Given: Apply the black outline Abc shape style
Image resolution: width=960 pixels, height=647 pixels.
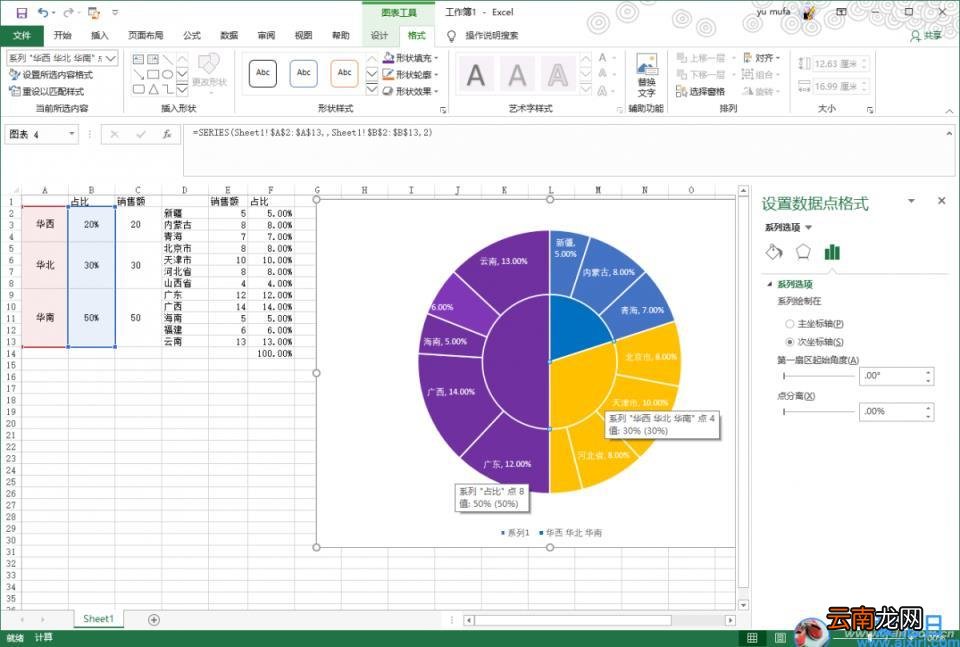Looking at the screenshot, I should coord(263,73).
